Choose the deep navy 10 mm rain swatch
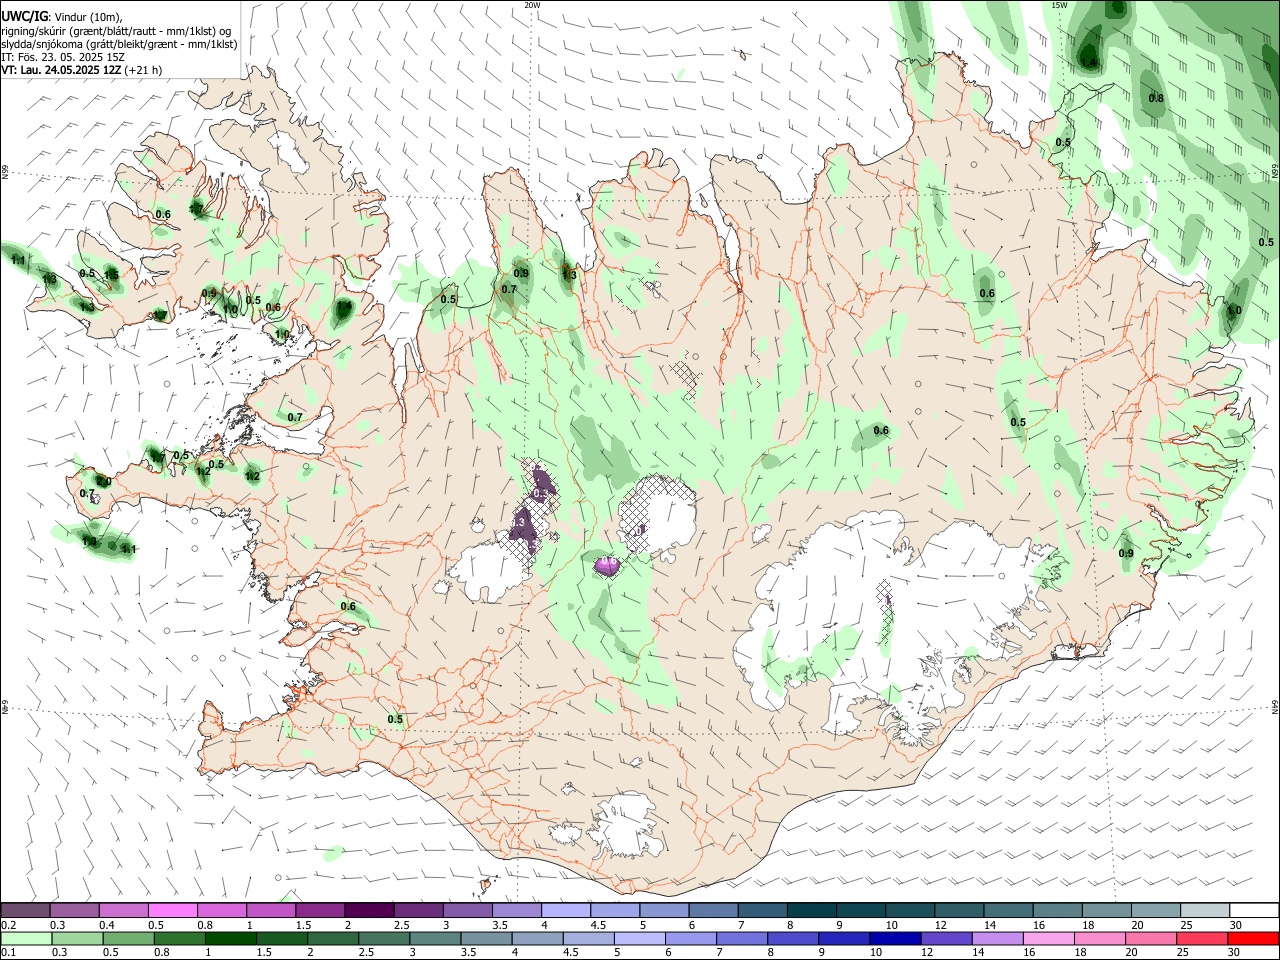The image size is (1280, 960). click(x=896, y=938)
